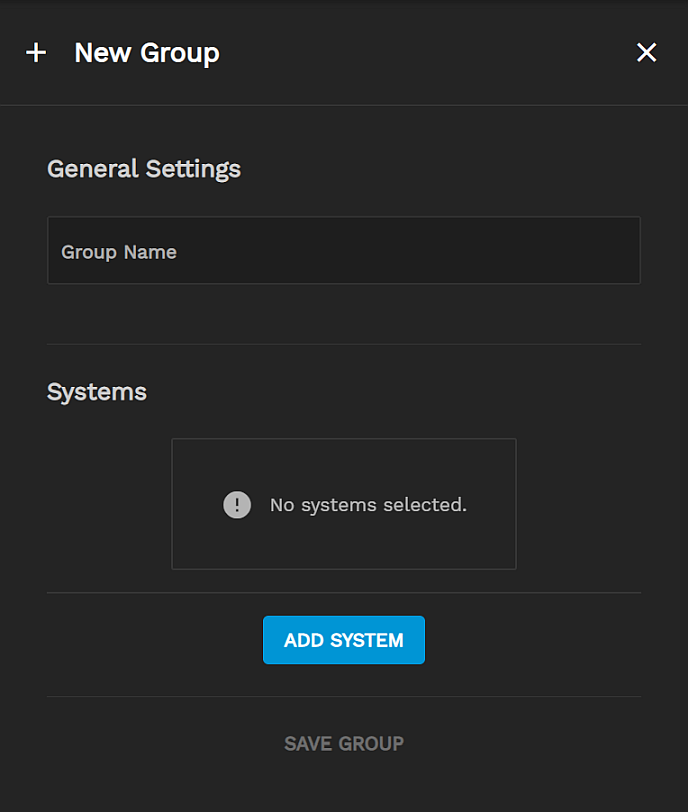This screenshot has width=688, height=812.
Task: Save the new group
Action: [344, 743]
